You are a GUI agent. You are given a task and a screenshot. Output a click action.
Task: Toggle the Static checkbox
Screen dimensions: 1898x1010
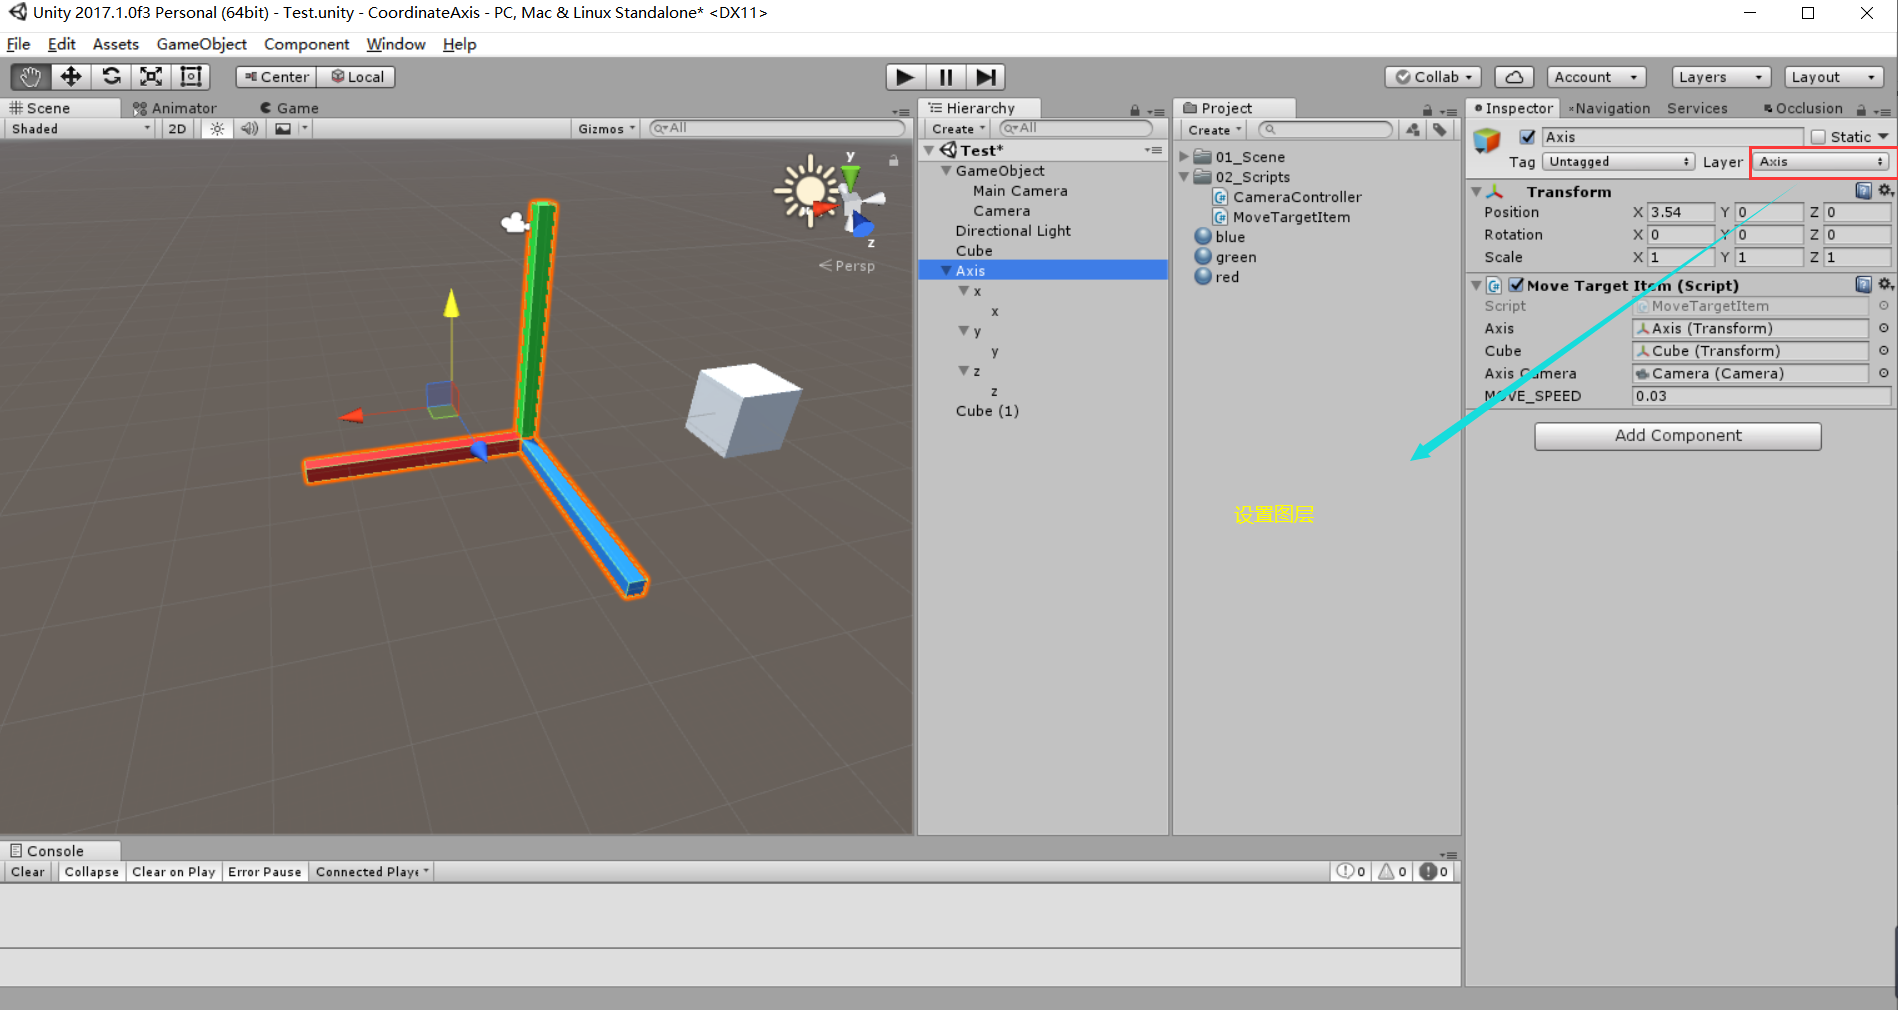[x=1818, y=137]
